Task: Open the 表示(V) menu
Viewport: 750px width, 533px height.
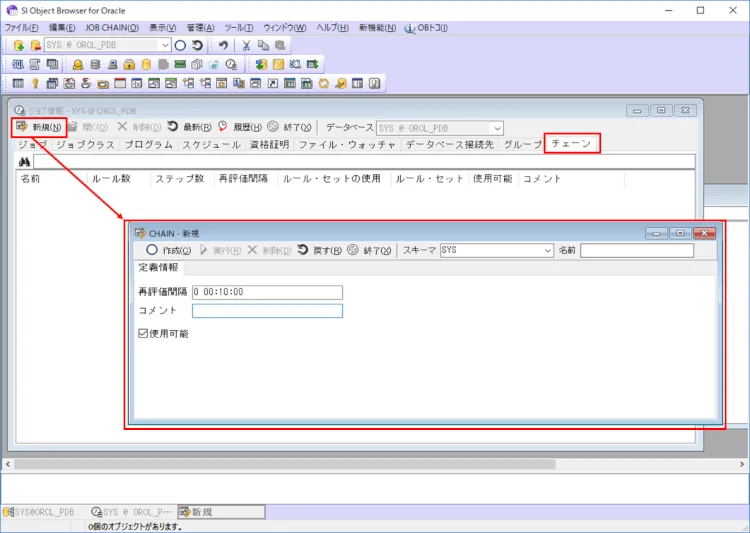Action: (x=163, y=28)
